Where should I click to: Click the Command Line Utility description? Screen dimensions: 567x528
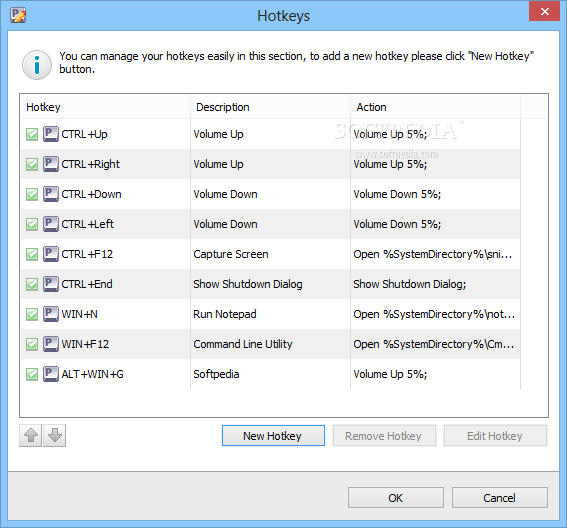[243, 344]
